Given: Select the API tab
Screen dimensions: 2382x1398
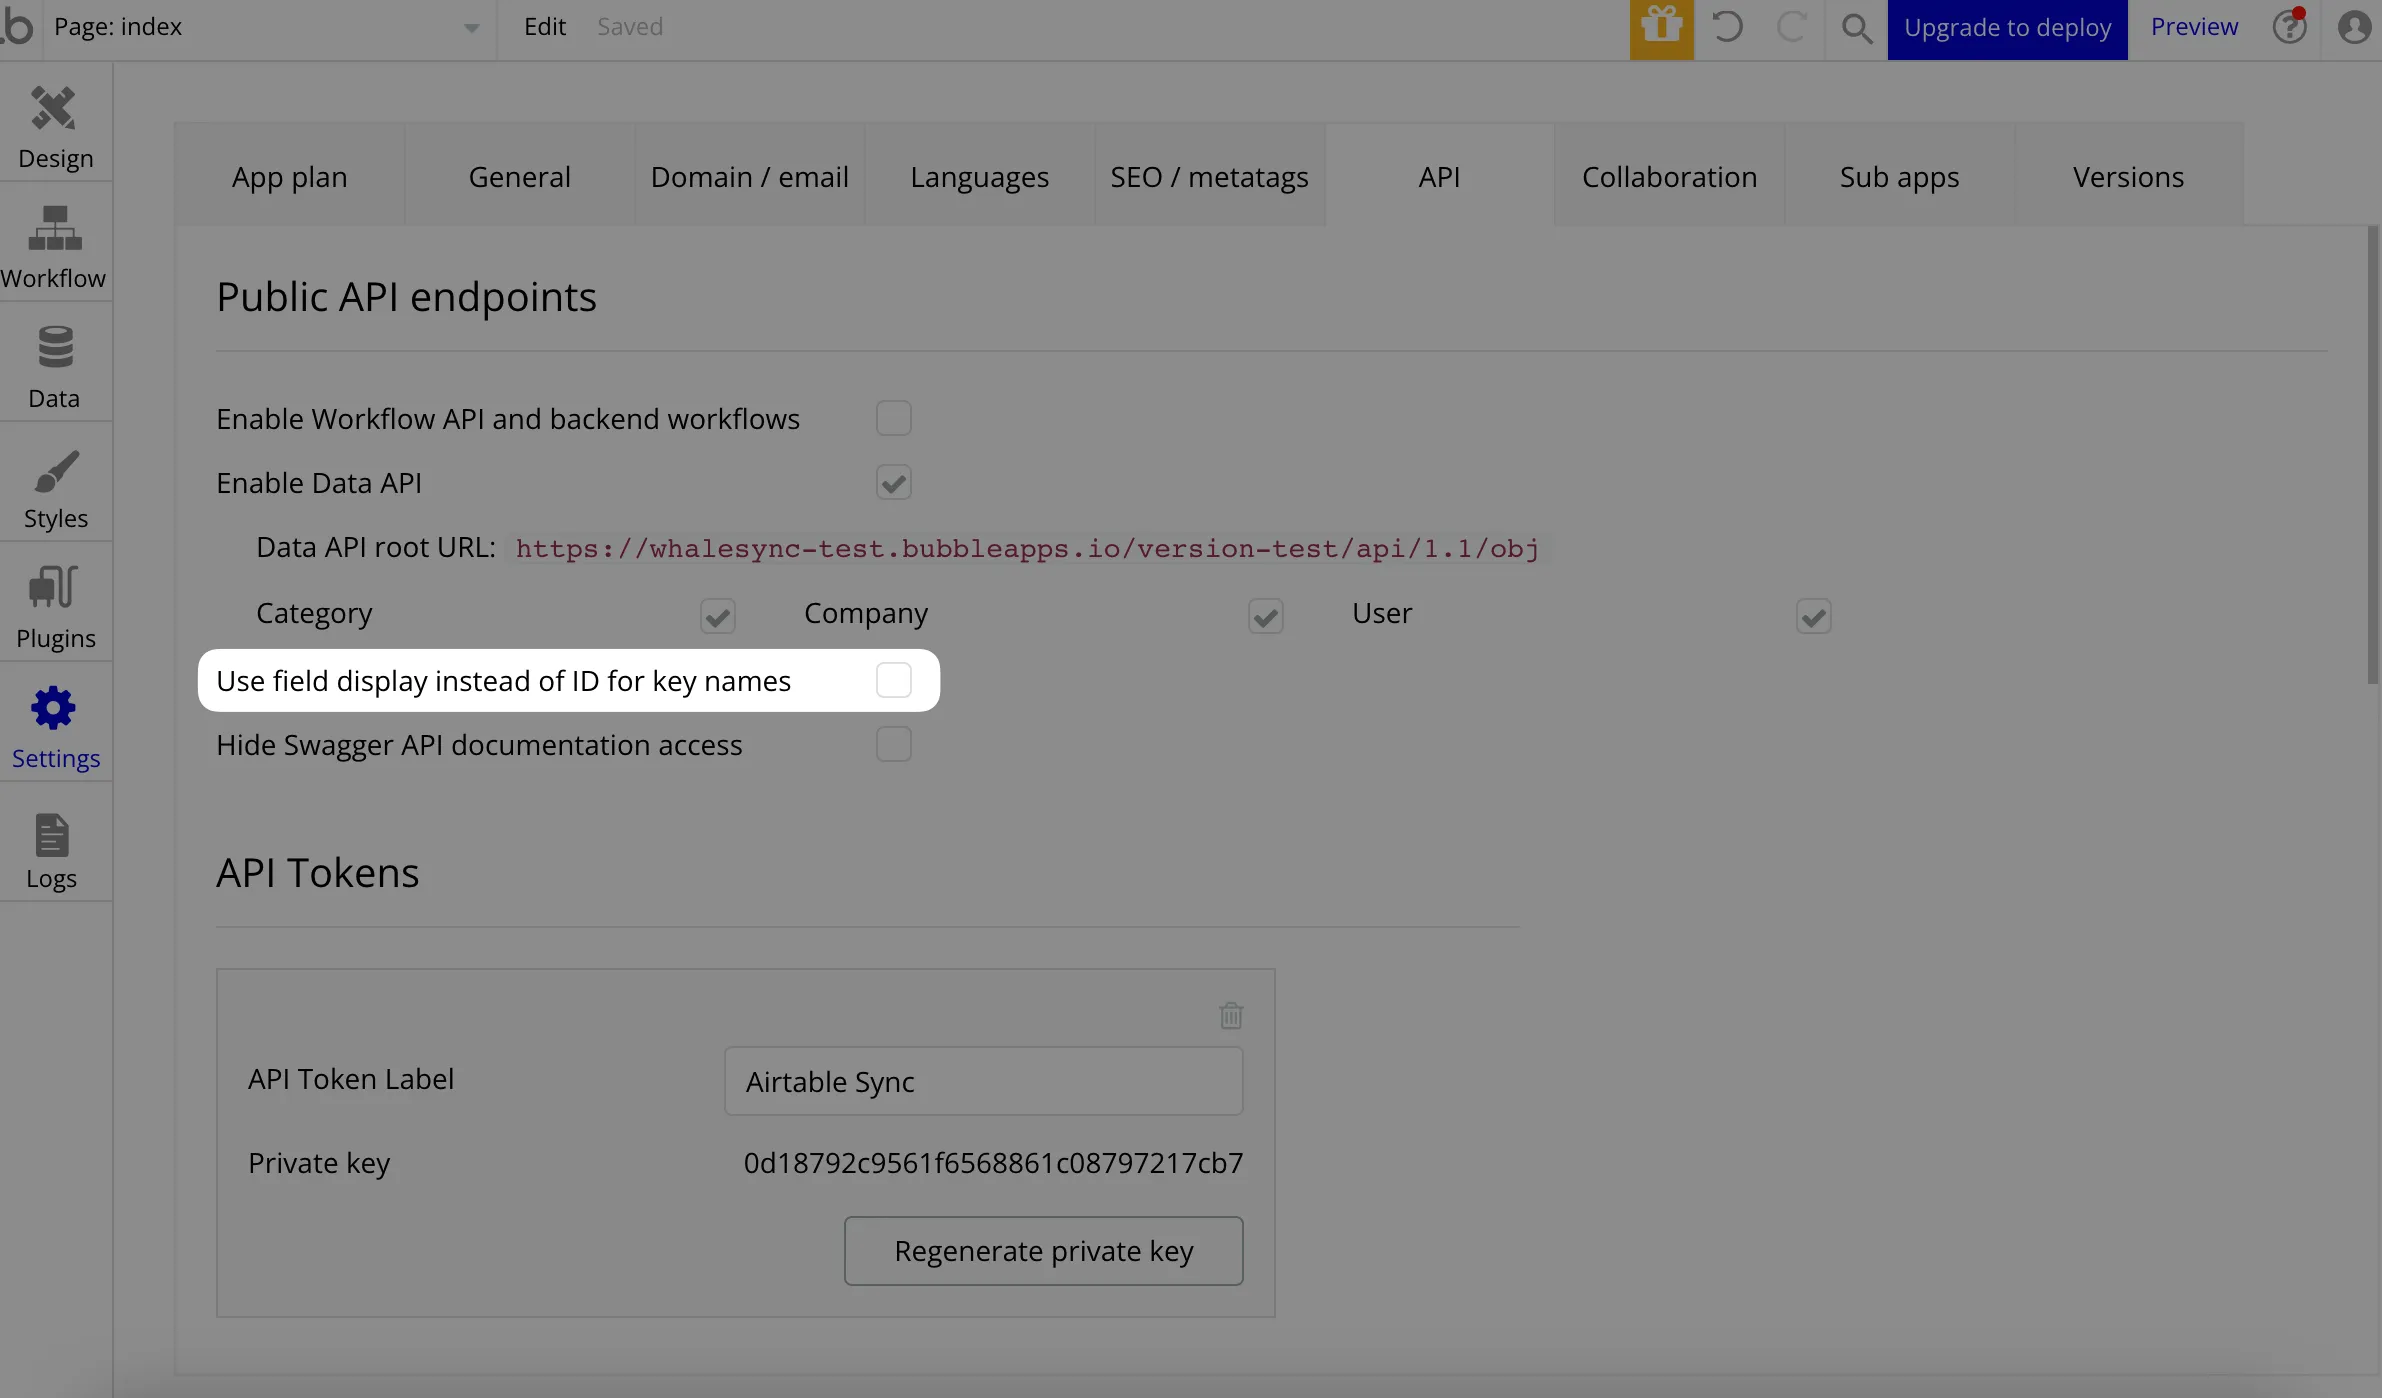Looking at the screenshot, I should coord(1440,176).
